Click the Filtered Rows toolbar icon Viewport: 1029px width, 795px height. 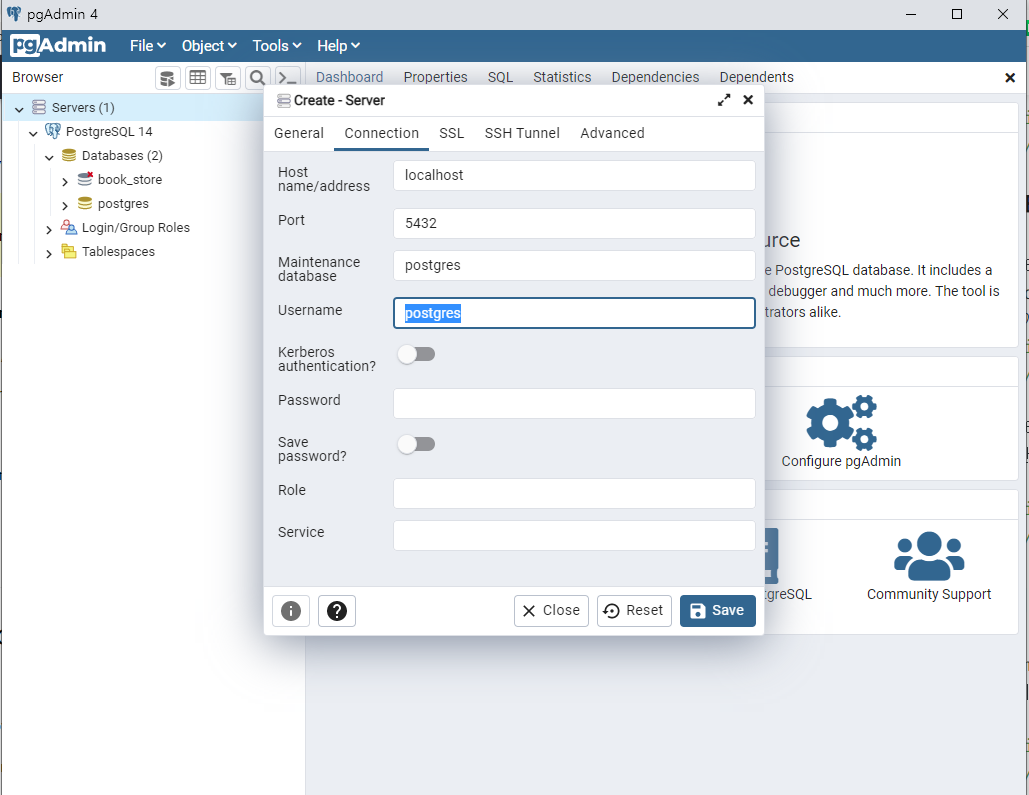[228, 78]
